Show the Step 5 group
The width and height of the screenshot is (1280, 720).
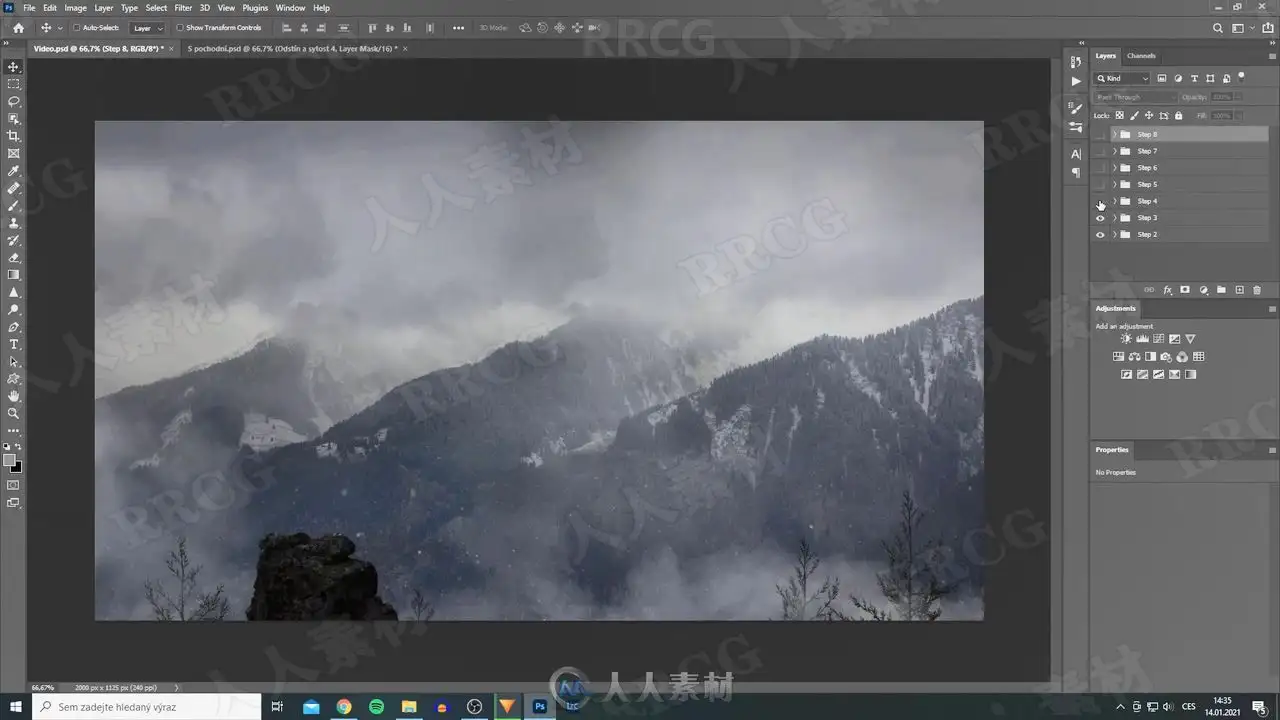1100,184
